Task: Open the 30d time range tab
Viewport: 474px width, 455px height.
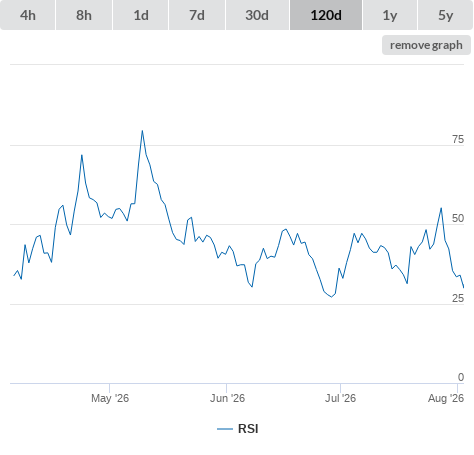Action: pos(257,15)
